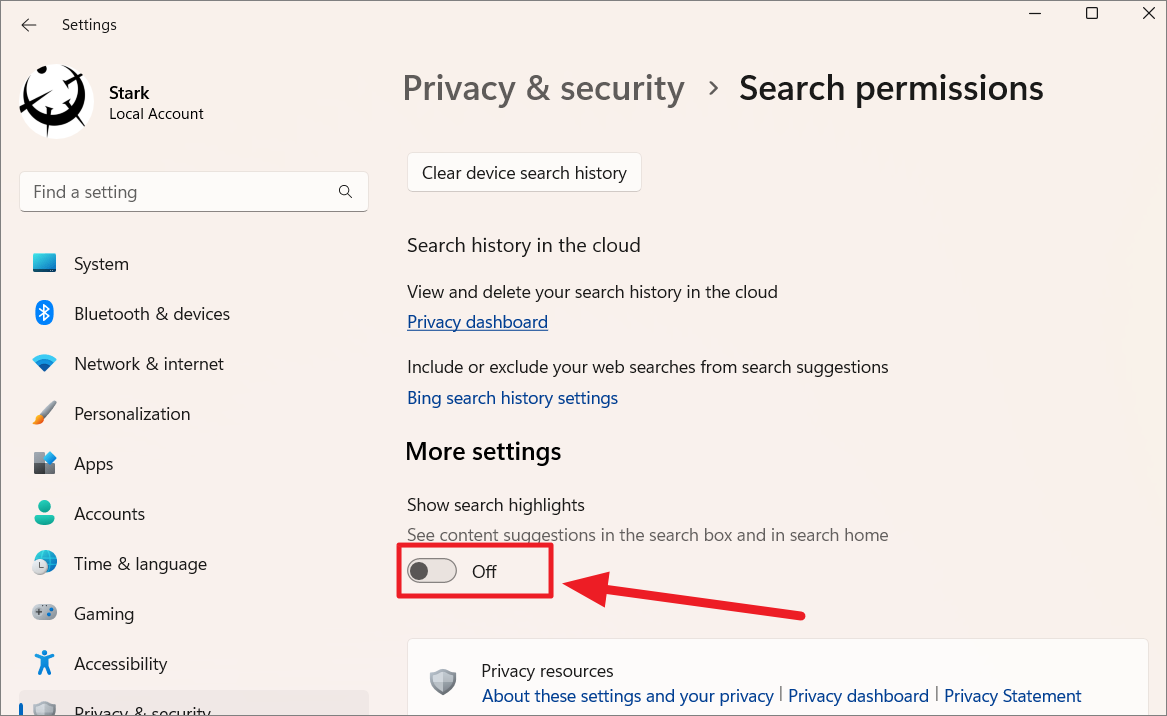Image resolution: width=1167 pixels, height=716 pixels.
Task: Open Bing search history settings link
Action: click(x=512, y=398)
